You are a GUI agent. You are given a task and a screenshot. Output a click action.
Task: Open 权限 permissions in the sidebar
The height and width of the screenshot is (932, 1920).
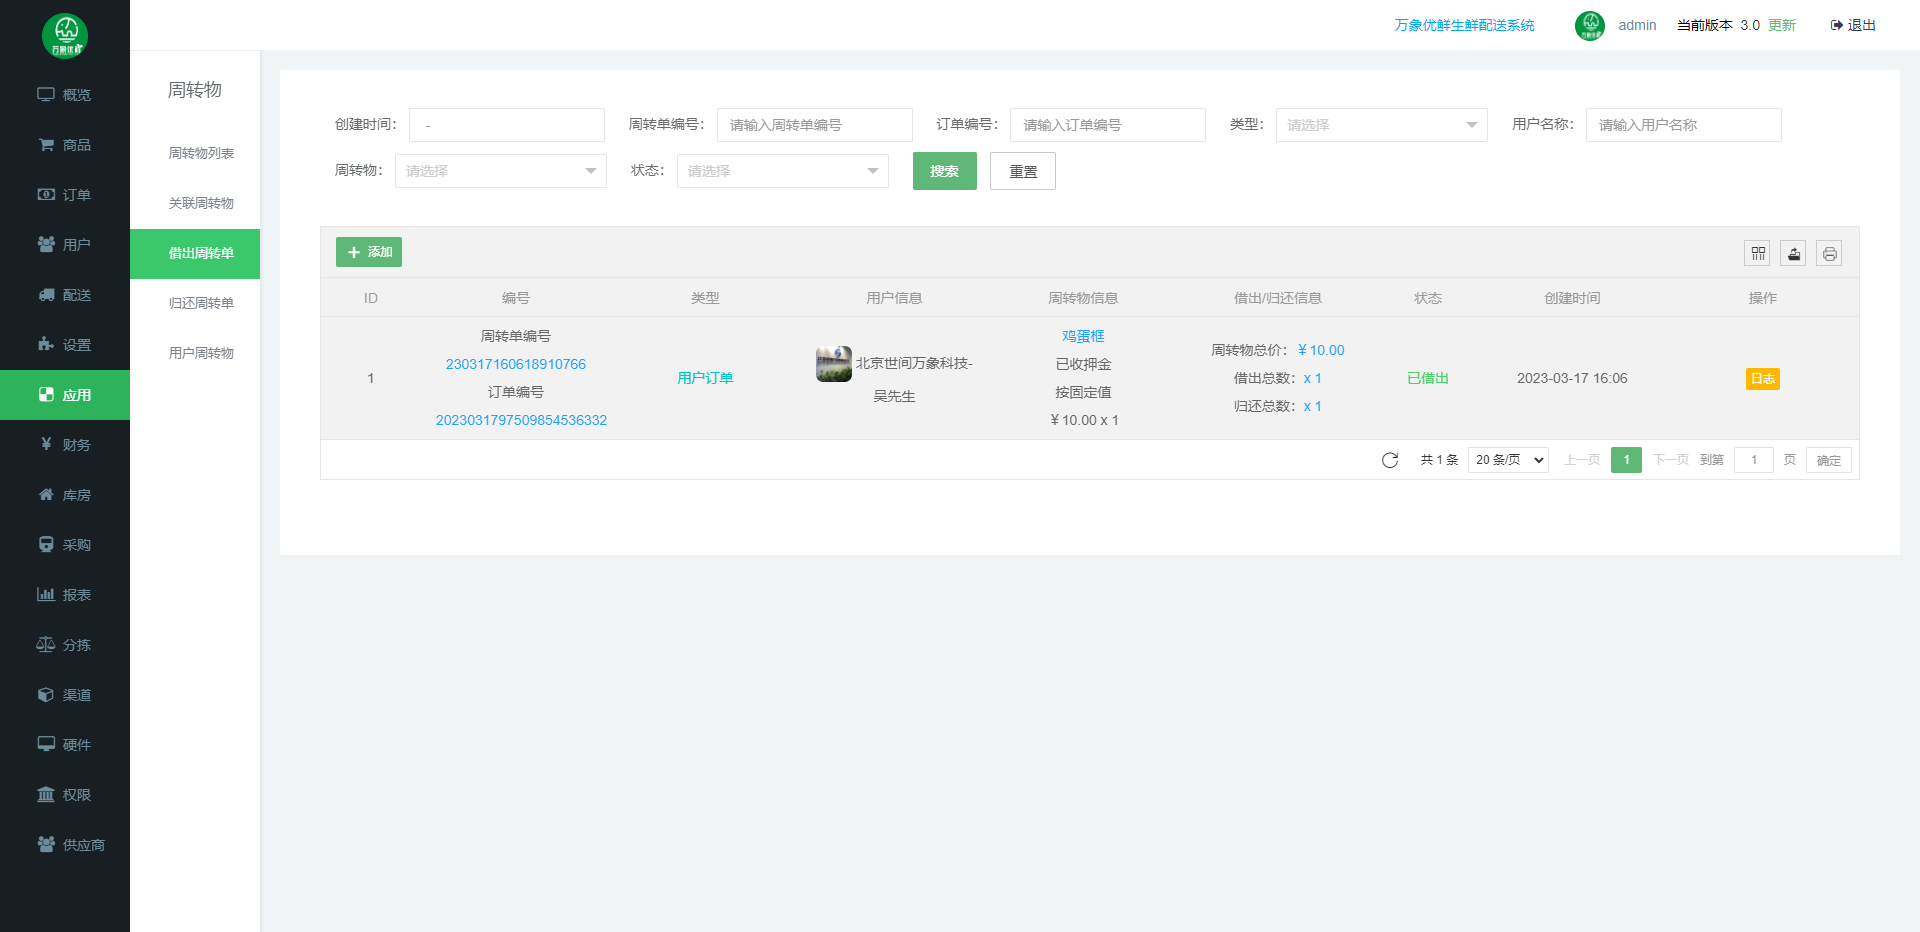click(x=65, y=795)
